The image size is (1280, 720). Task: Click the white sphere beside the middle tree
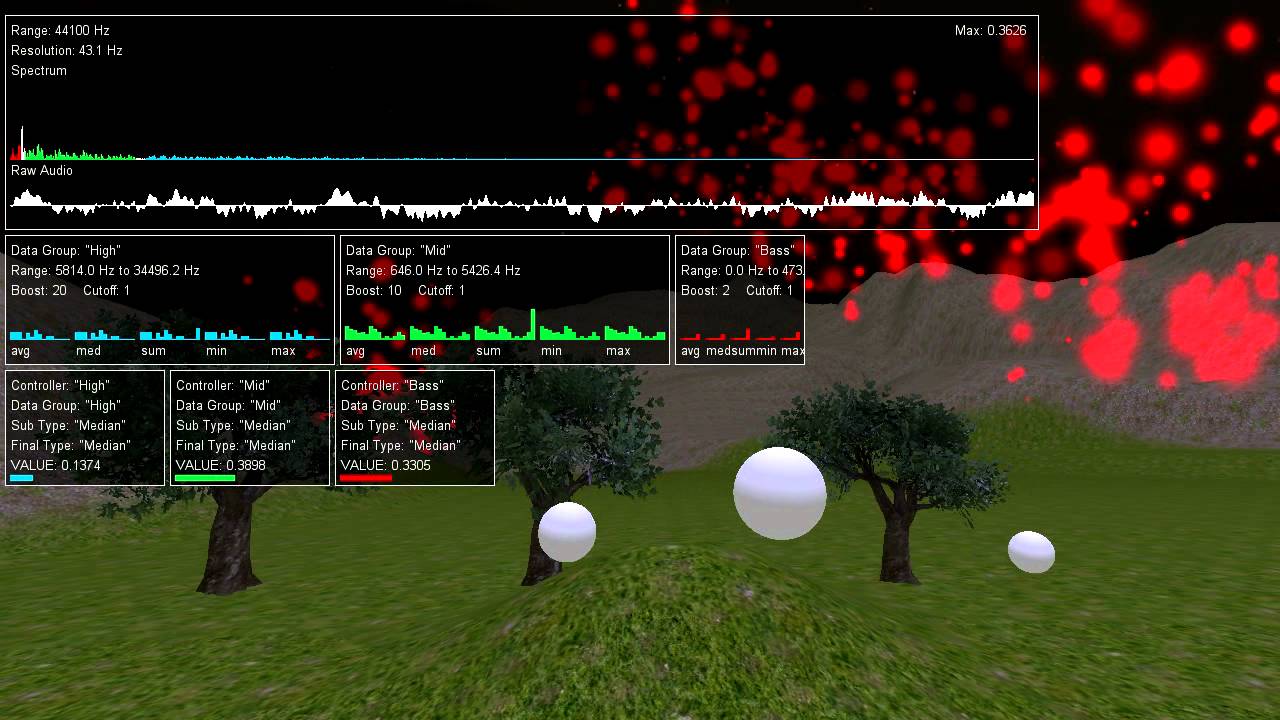click(567, 532)
